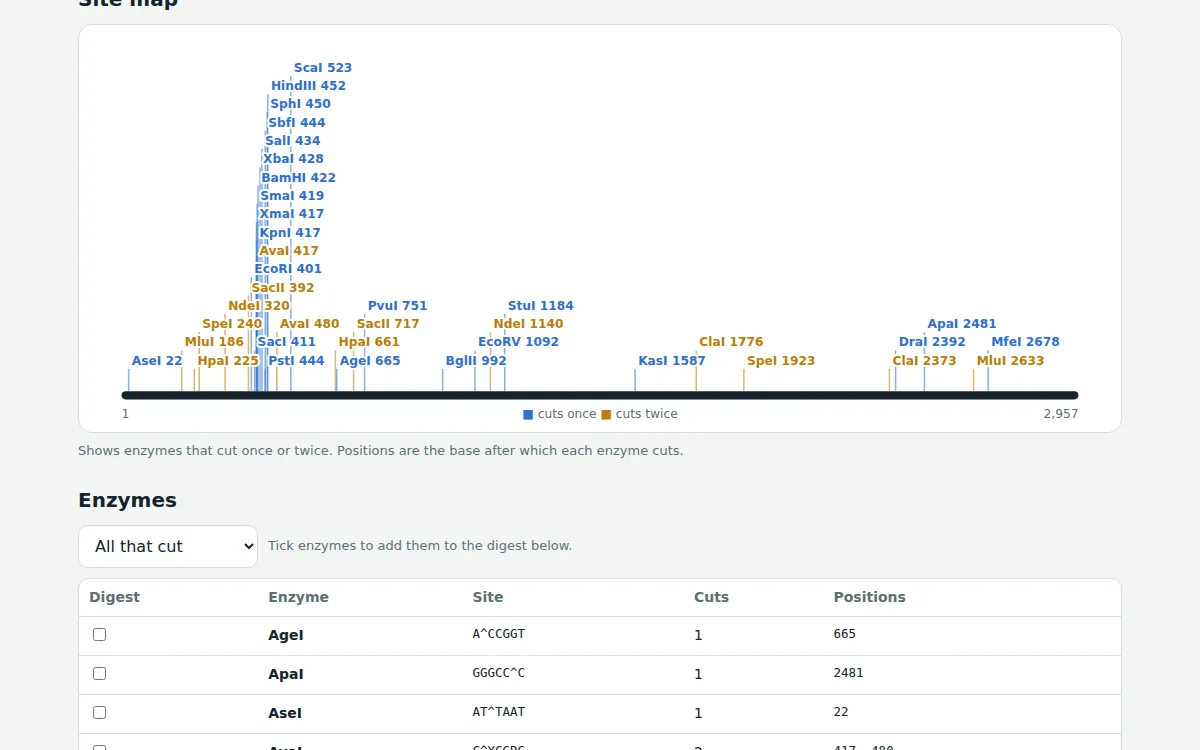1200x750 pixels.
Task: Click the HpaI 661 site label
Action: pyautogui.click(x=369, y=342)
